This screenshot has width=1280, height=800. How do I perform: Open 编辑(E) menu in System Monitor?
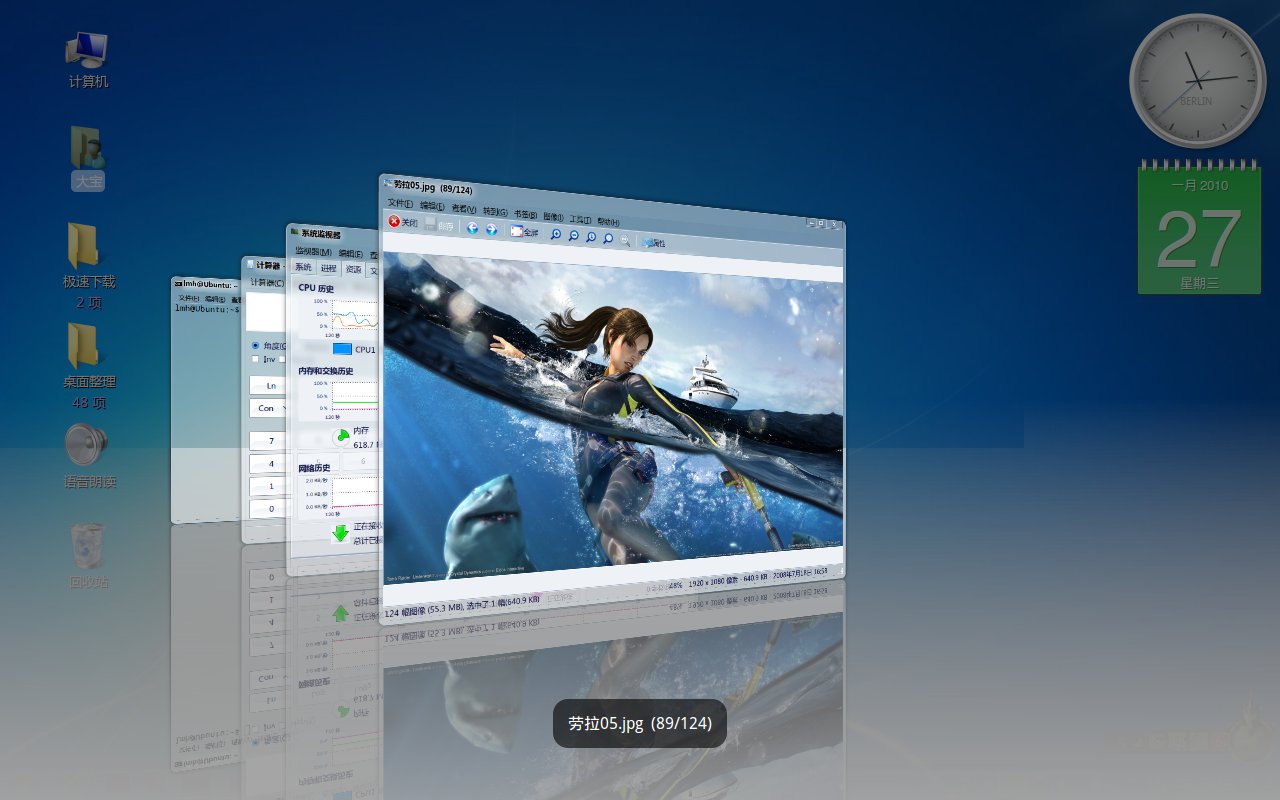click(350, 254)
